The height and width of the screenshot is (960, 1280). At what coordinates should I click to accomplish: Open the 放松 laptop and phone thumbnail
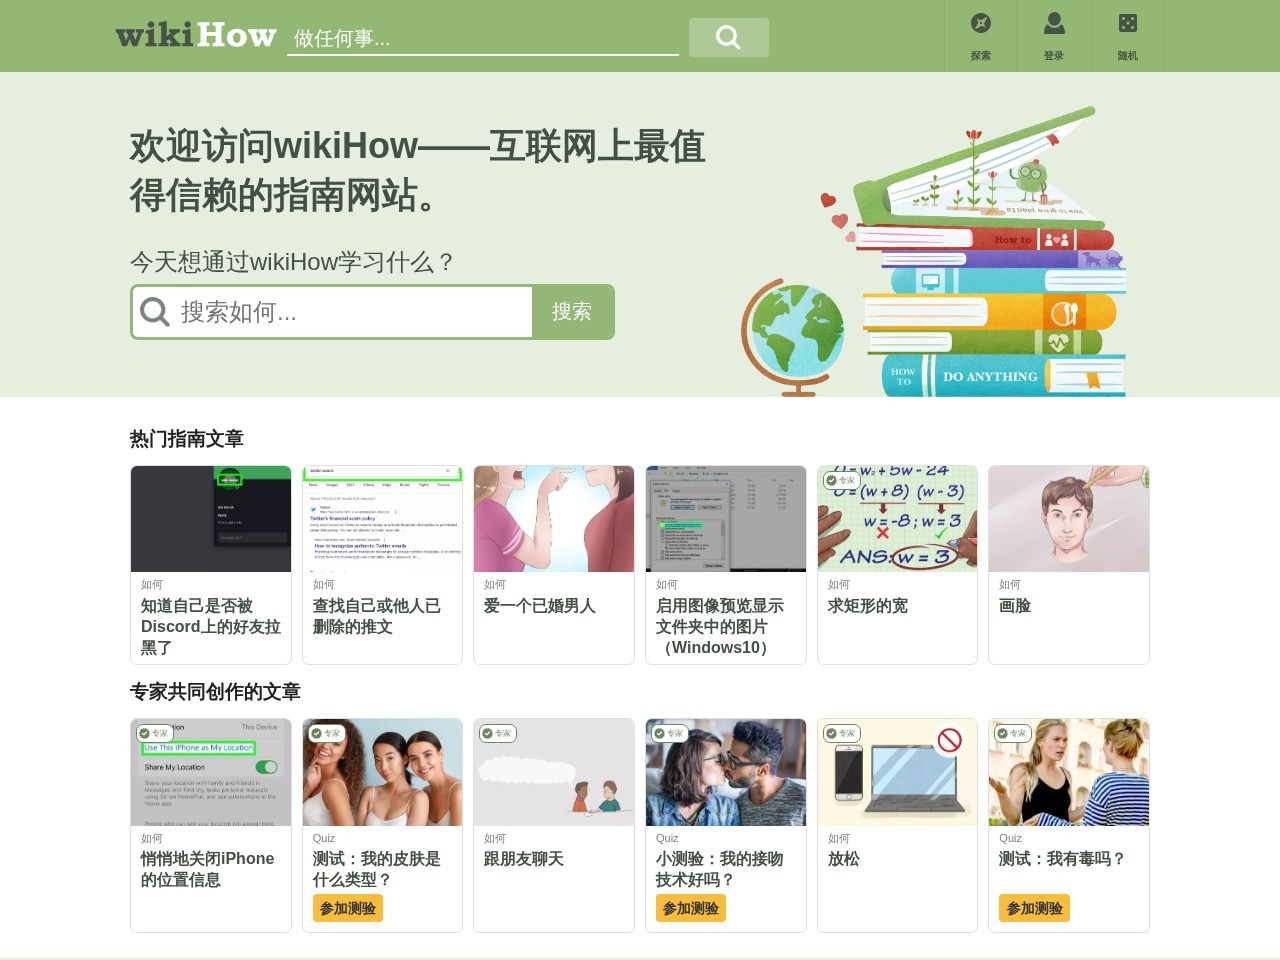click(898, 772)
